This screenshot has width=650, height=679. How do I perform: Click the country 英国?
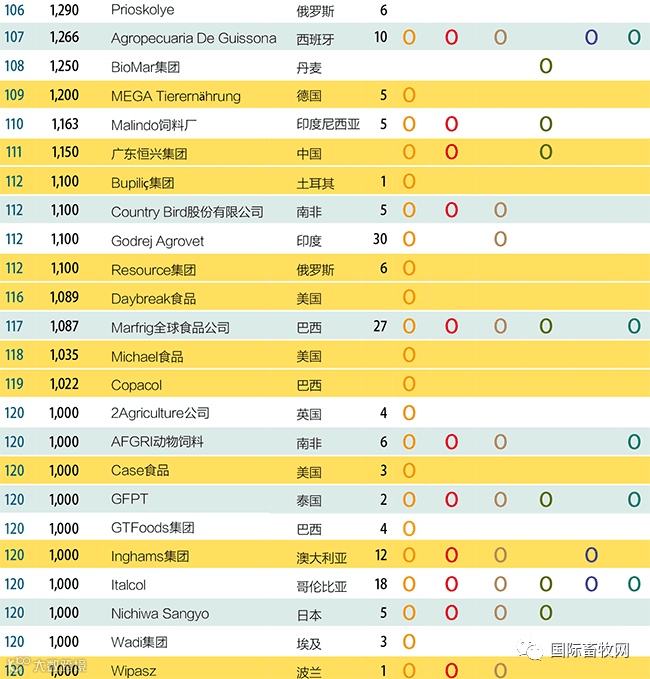309,414
